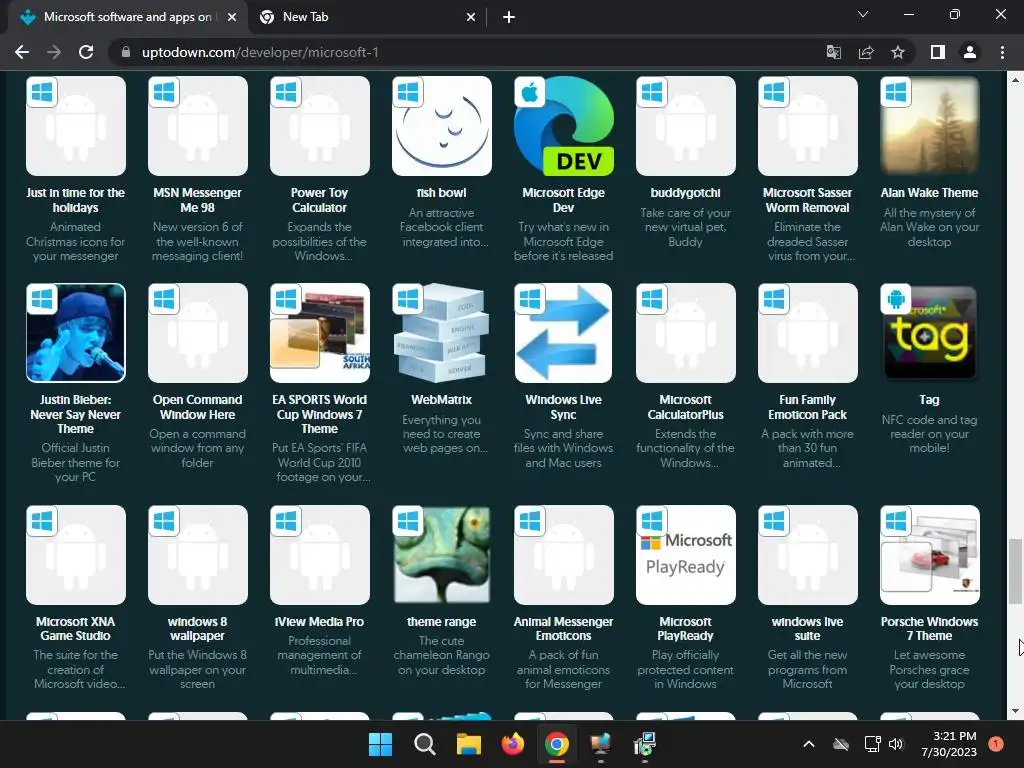Open the fish bowl app icon
The width and height of the screenshot is (1024, 768).
441,126
